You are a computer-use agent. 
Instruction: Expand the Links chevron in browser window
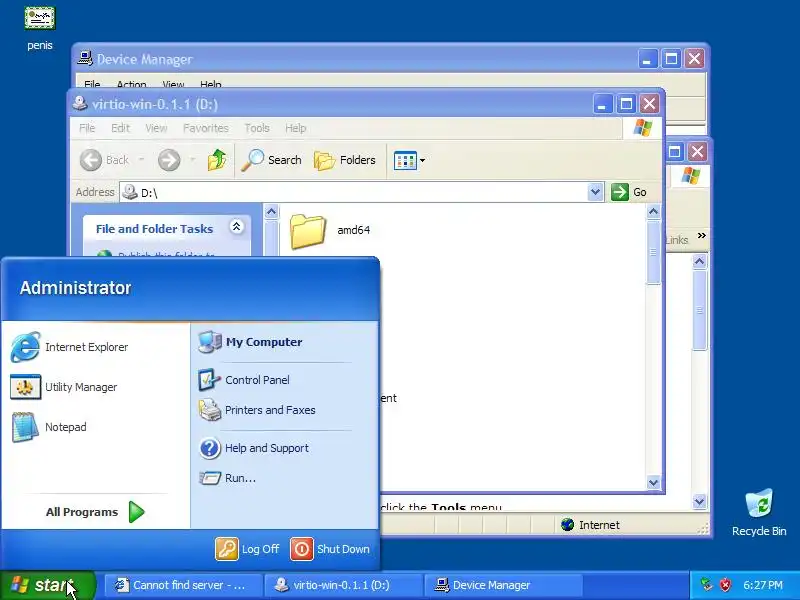coord(702,235)
